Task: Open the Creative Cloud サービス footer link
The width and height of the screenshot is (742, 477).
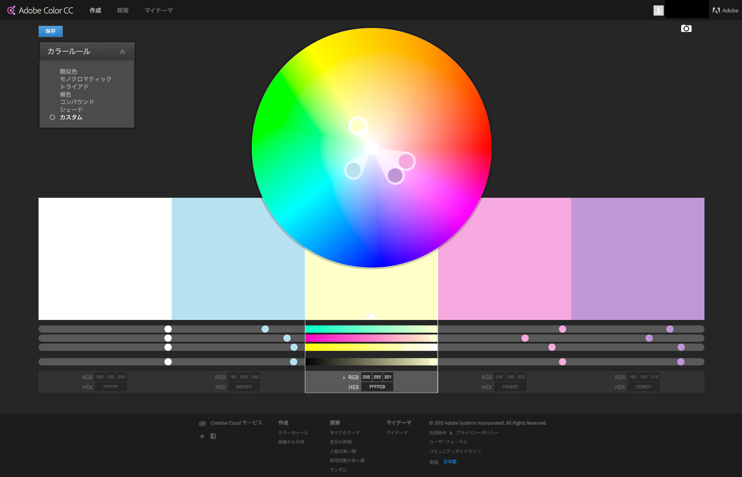Action: pyautogui.click(x=236, y=423)
